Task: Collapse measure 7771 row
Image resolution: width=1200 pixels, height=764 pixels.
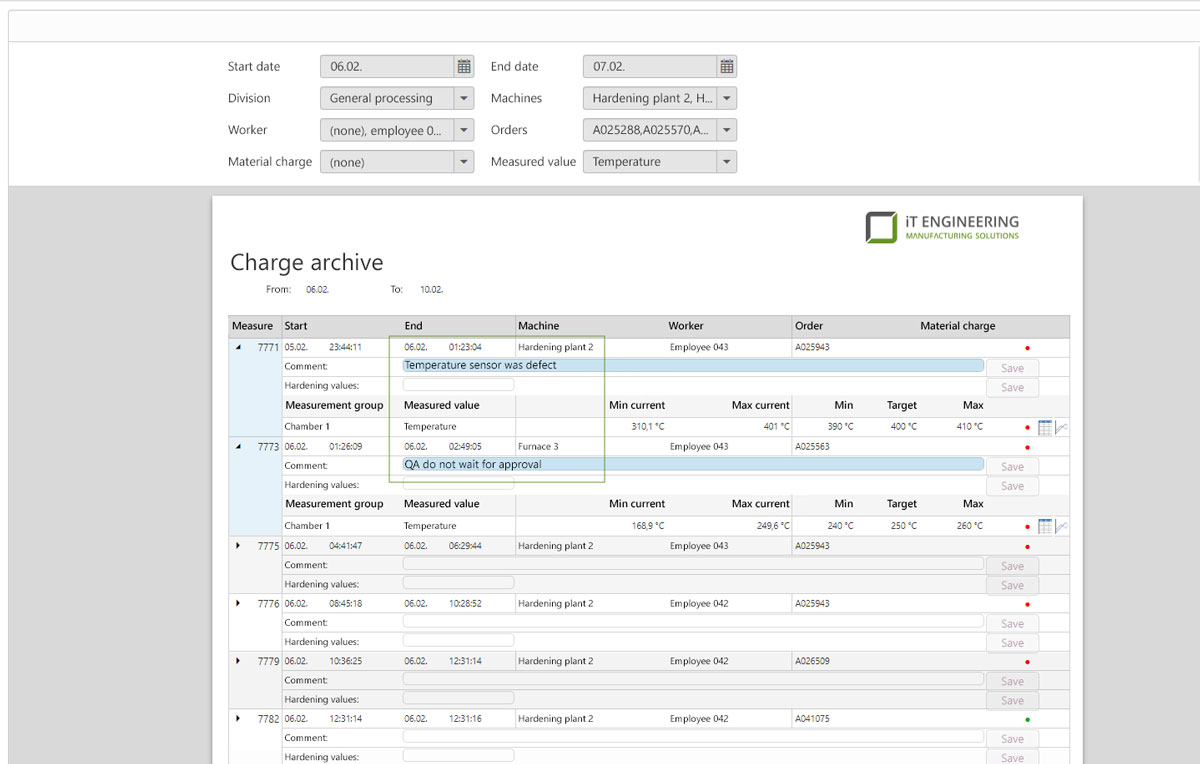Action: tap(238, 348)
